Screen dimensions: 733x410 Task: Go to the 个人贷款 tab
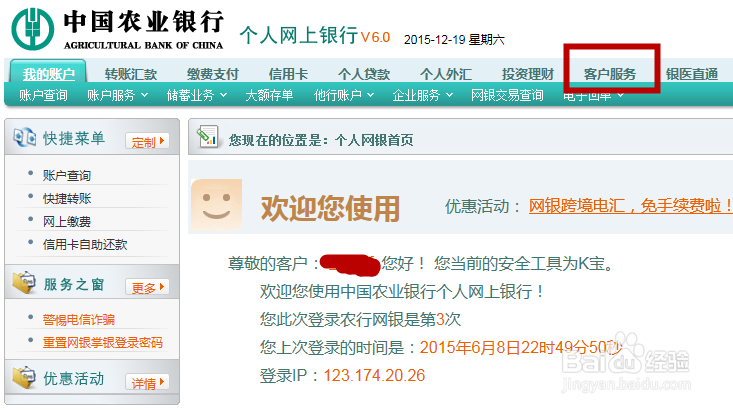(364, 74)
